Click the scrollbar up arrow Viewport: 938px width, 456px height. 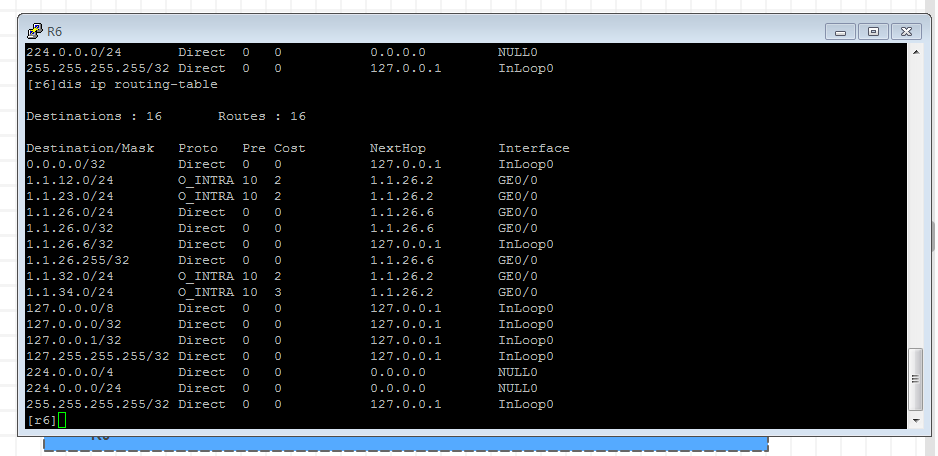coord(916,52)
